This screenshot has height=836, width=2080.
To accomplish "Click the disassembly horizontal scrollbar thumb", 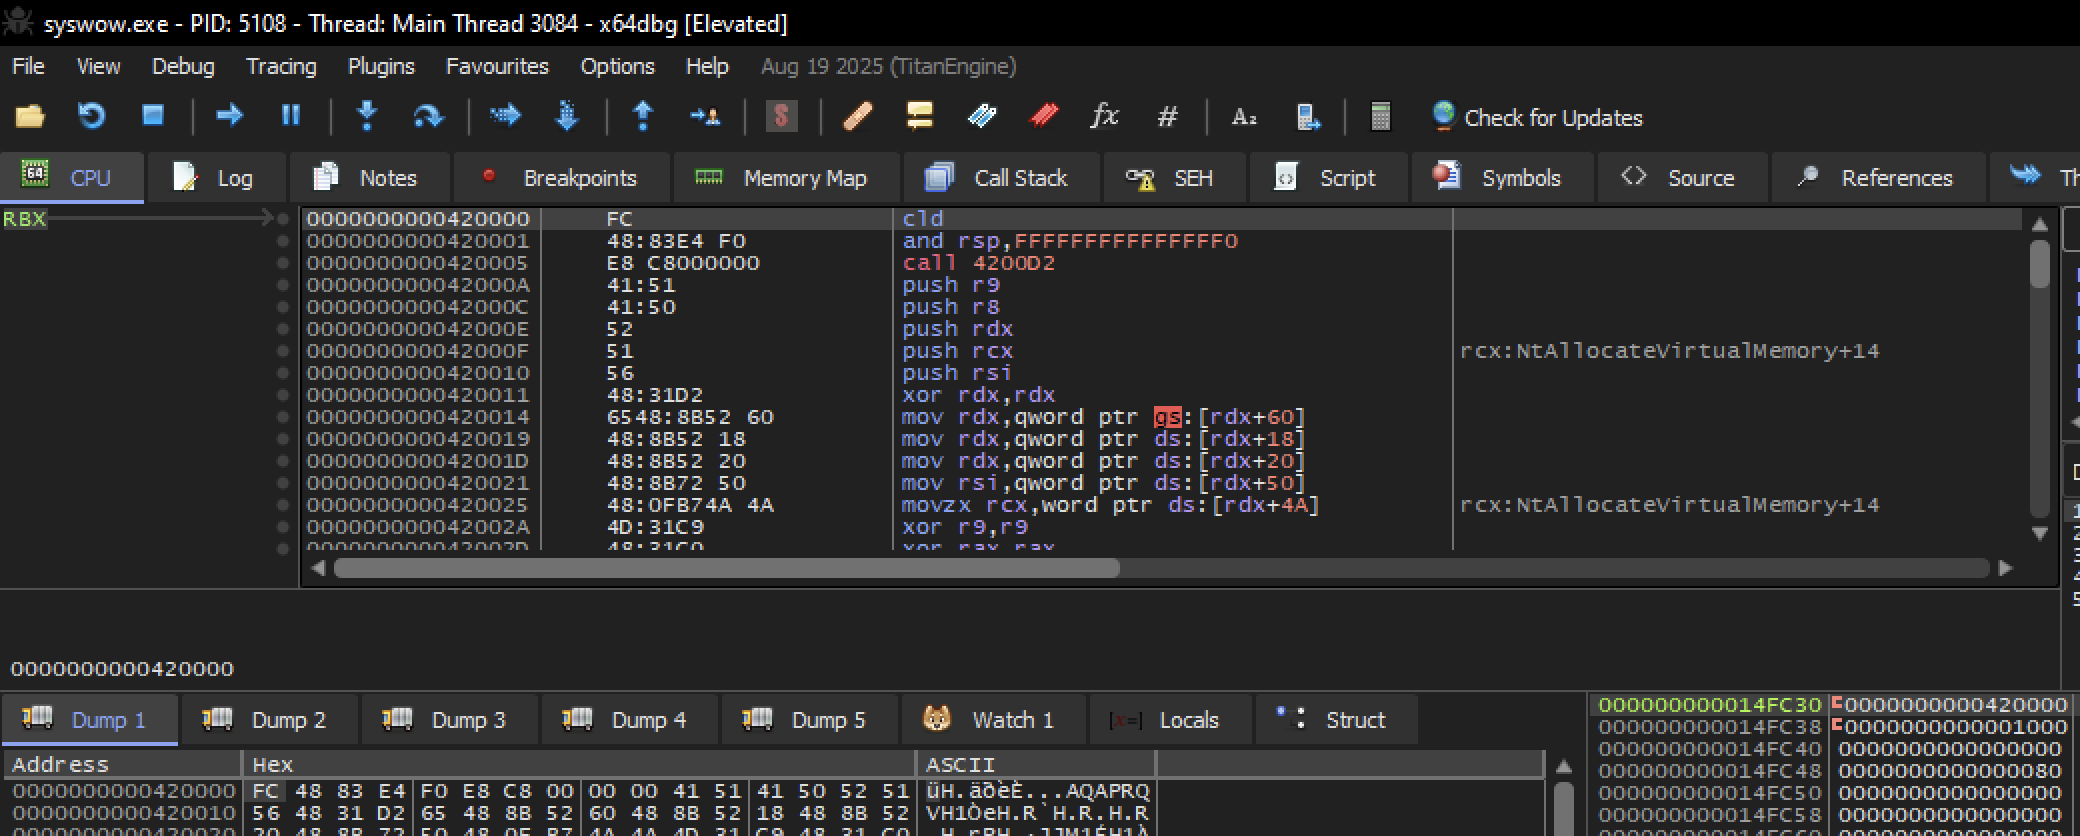I will [x=727, y=568].
